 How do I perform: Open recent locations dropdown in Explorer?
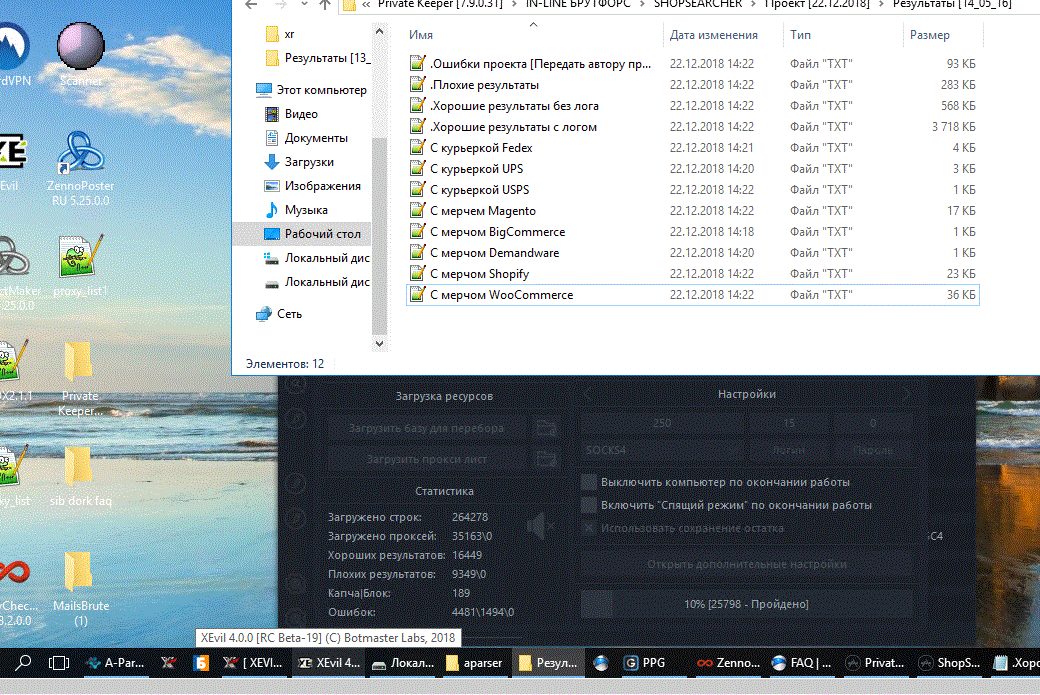coord(304,4)
